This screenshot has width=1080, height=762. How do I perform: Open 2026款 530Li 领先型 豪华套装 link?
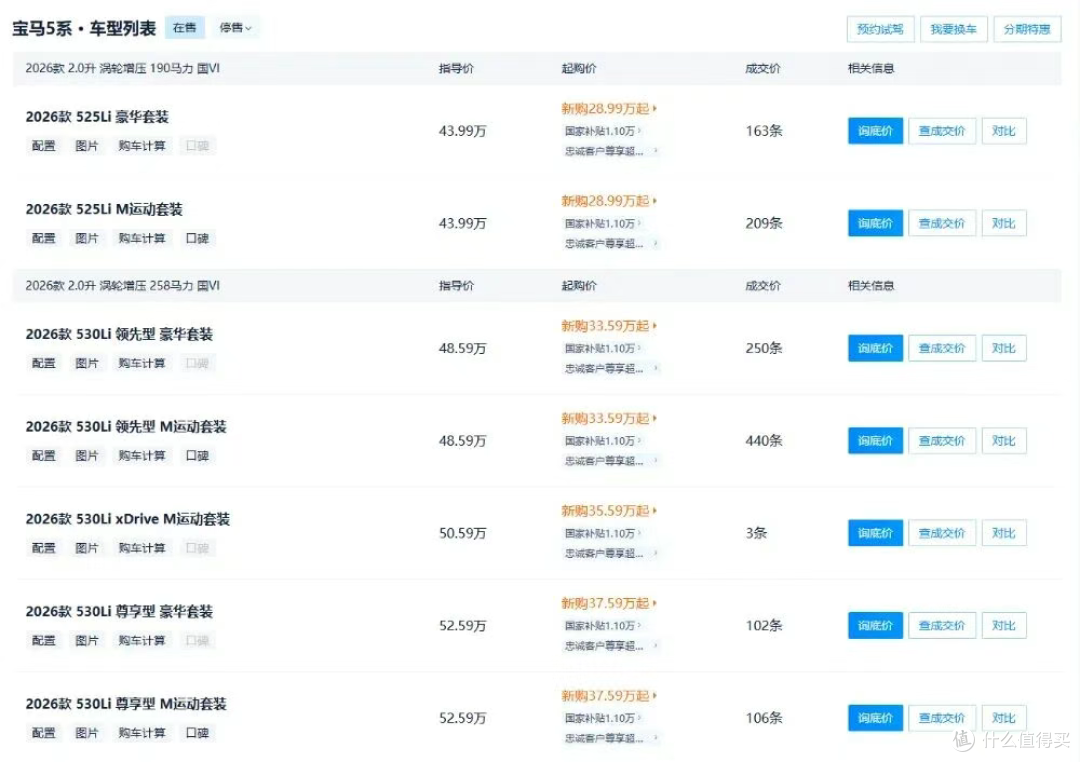[119, 334]
